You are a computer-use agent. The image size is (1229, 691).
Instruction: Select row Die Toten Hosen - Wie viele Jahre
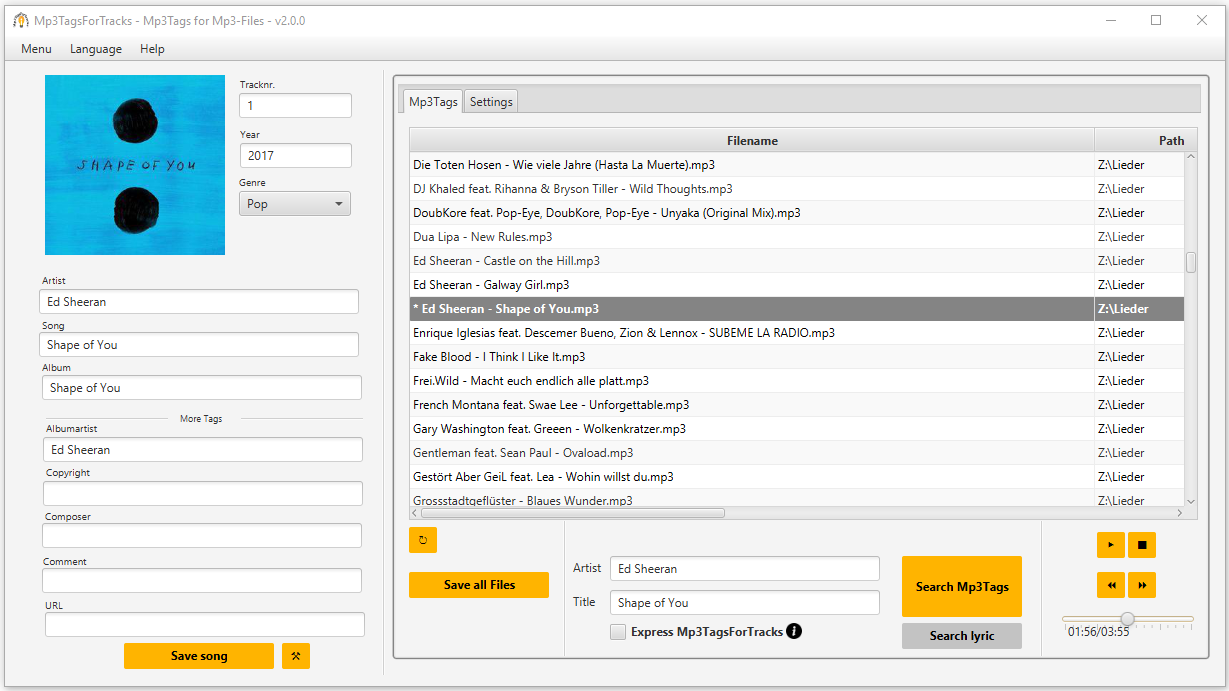click(x=797, y=165)
